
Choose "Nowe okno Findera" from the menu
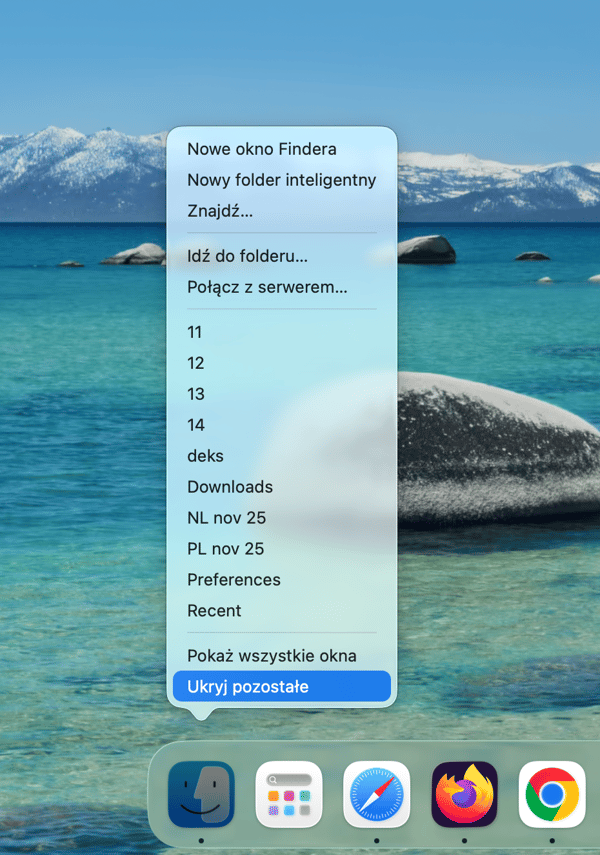pyautogui.click(x=262, y=149)
